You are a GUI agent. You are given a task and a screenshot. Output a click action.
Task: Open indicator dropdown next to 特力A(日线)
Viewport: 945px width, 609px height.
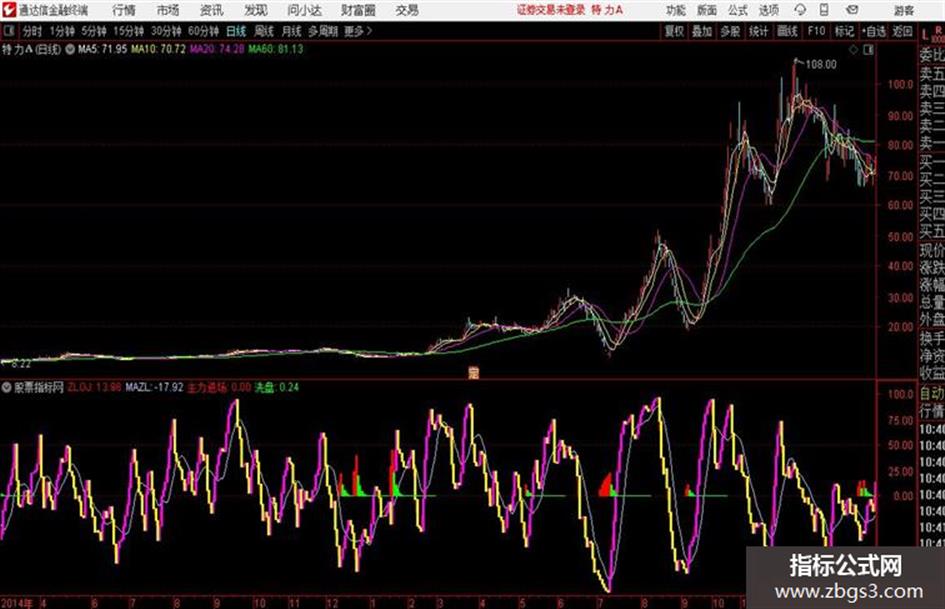click(70, 49)
